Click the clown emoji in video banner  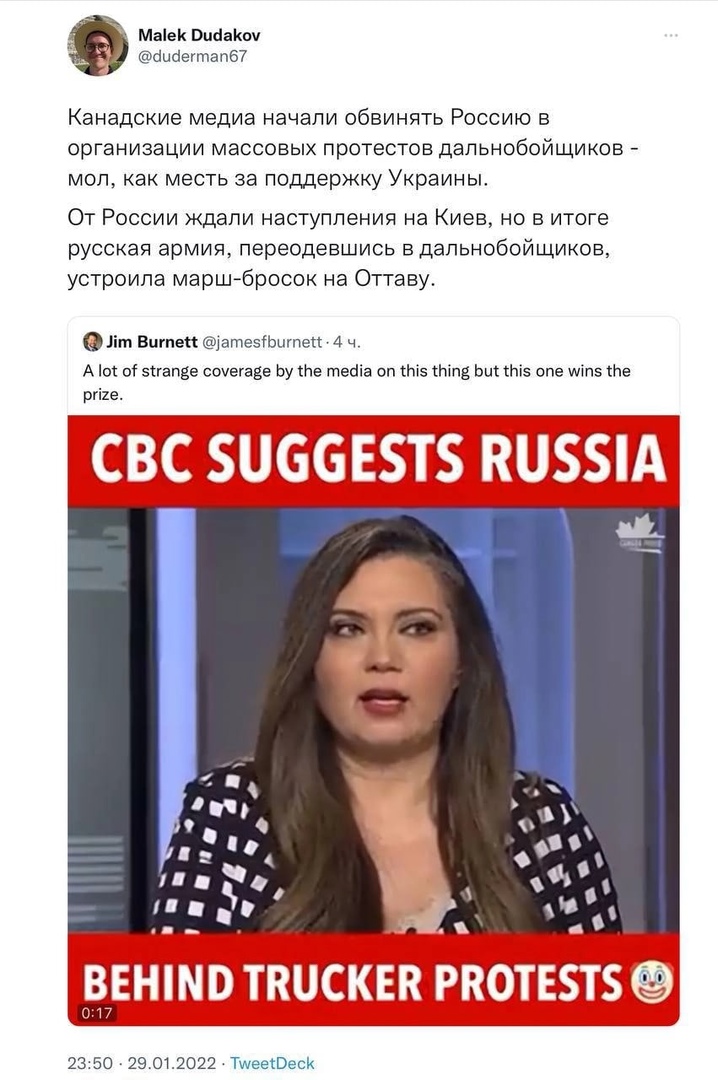point(652,983)
